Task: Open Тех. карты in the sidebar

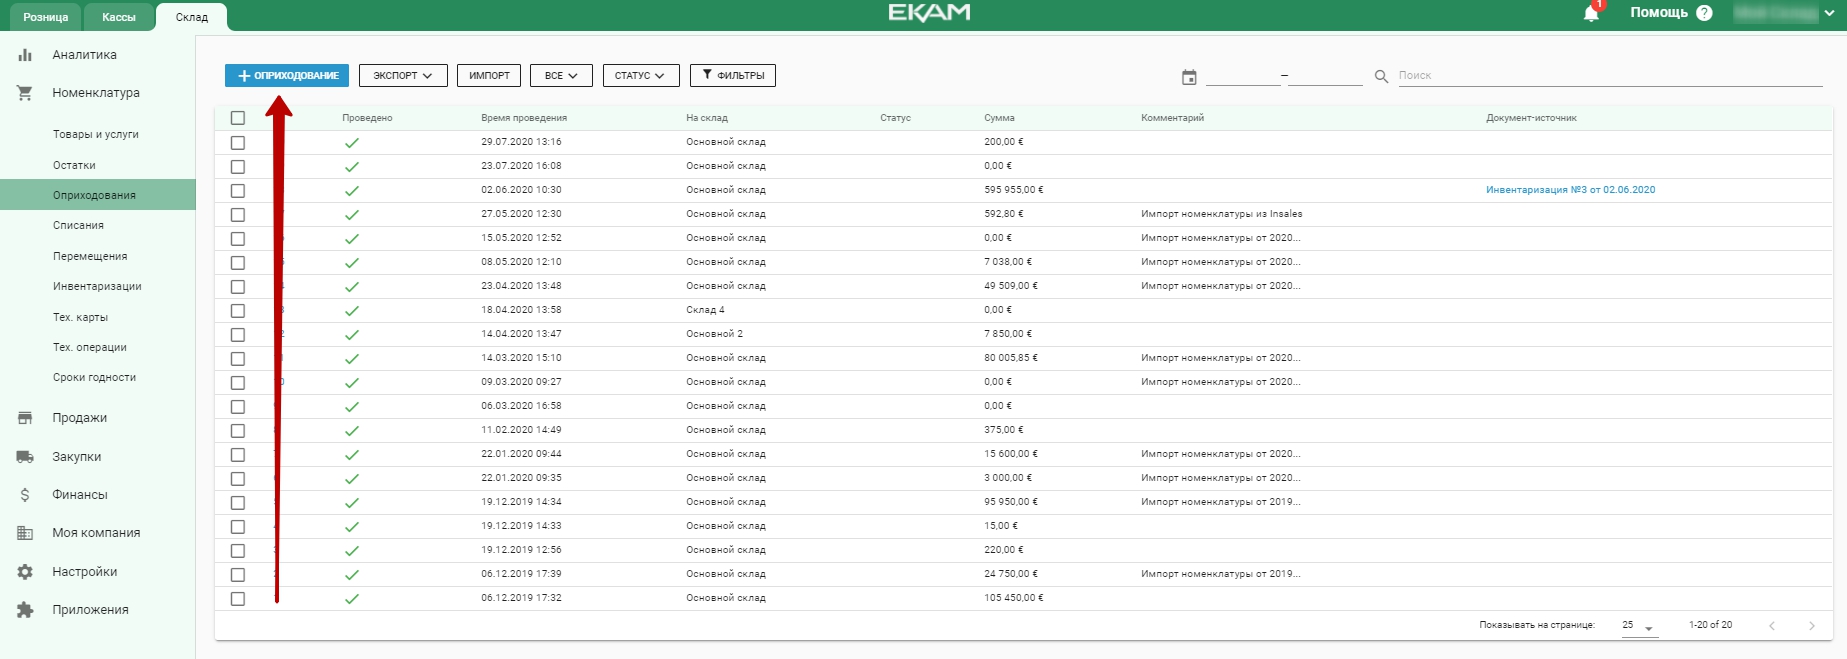Action: click(80, 318)
